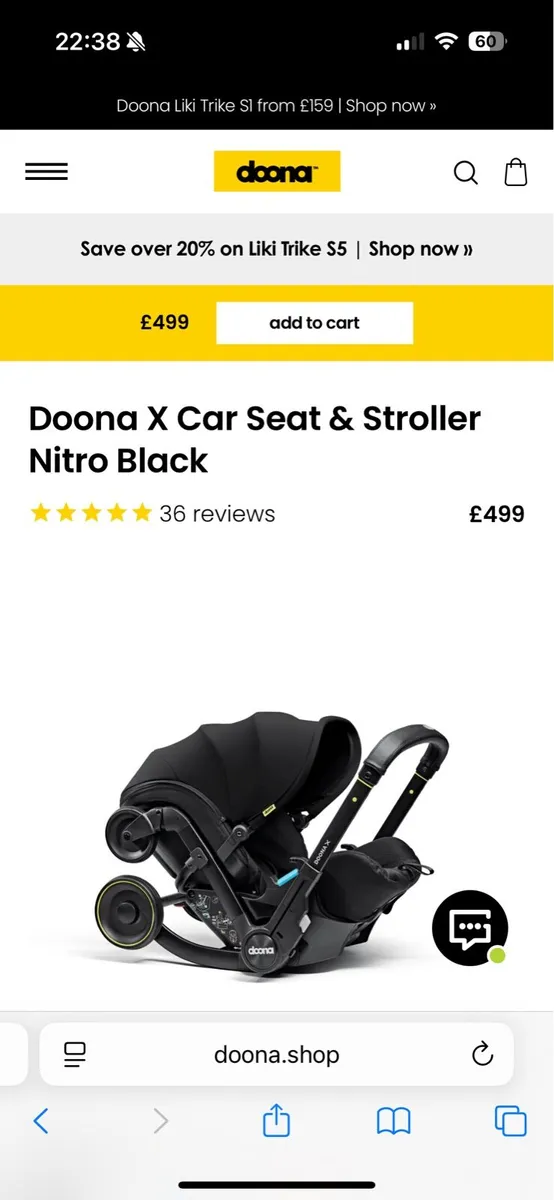Open Safari page settings reader icon
554x1200 pixels.
(74, 1053)
